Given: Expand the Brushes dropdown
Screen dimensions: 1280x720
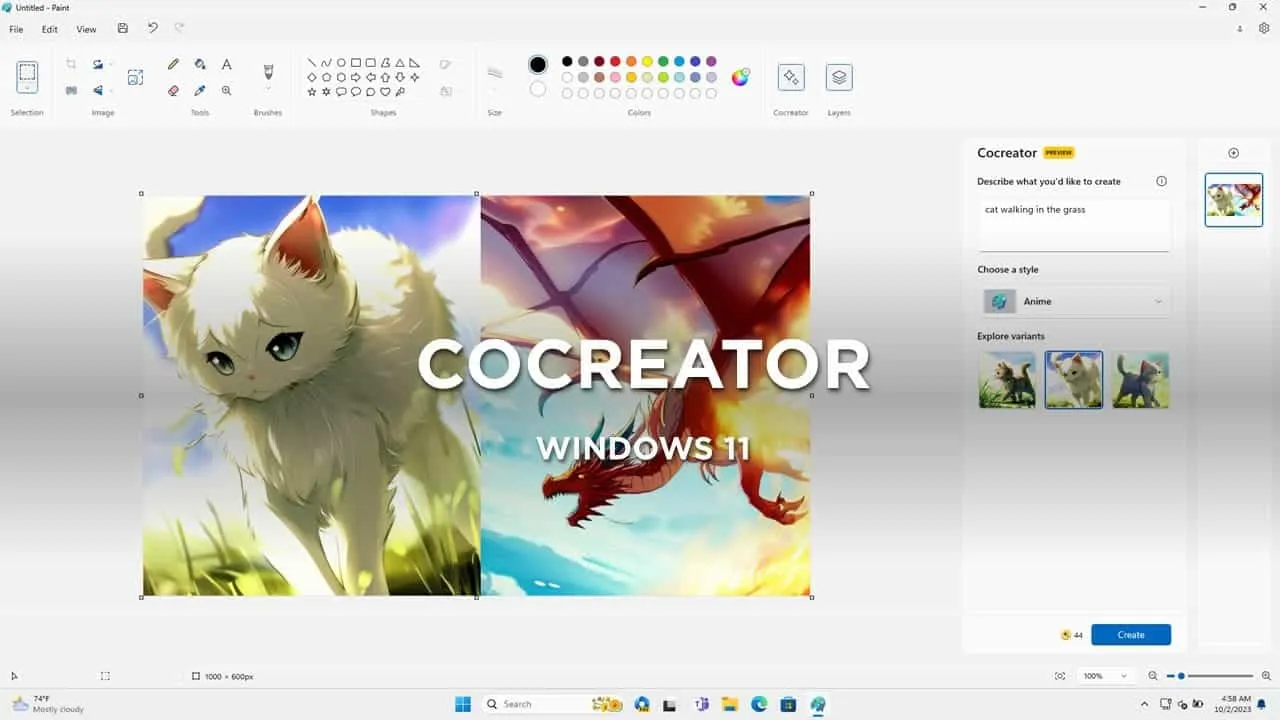Looking at the screenshot, I should (x=268, y=85).
